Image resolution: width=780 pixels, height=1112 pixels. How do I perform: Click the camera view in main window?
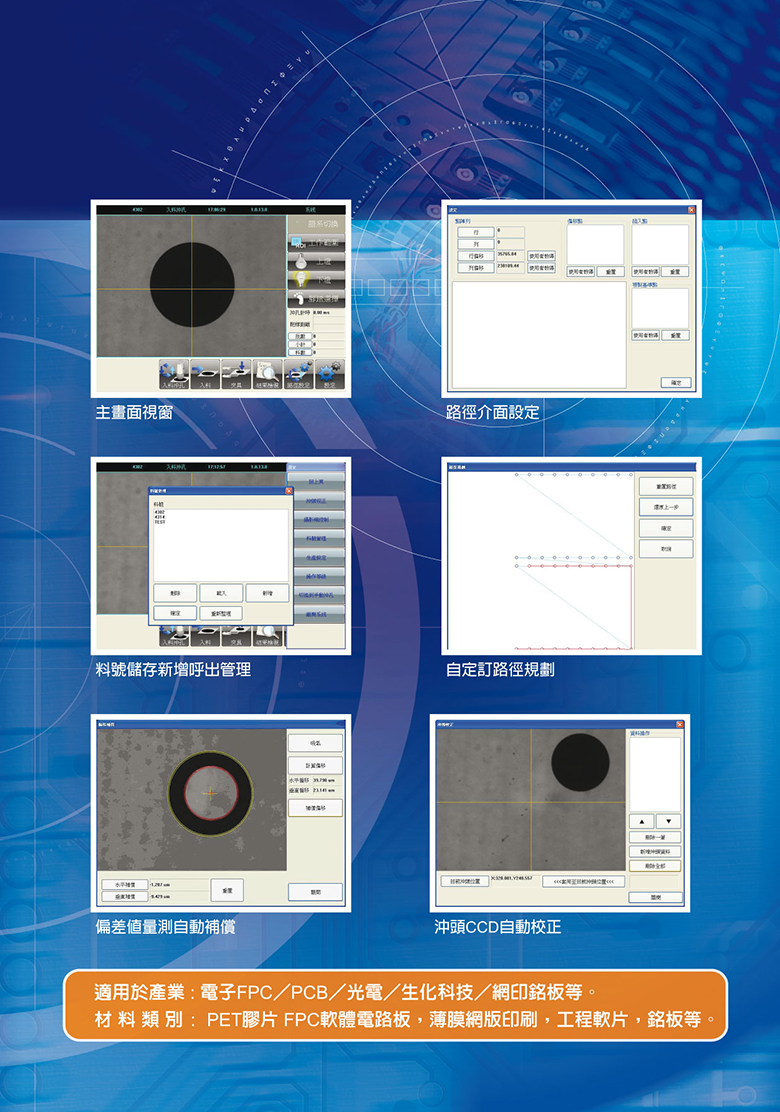click(x=191, y=286)
